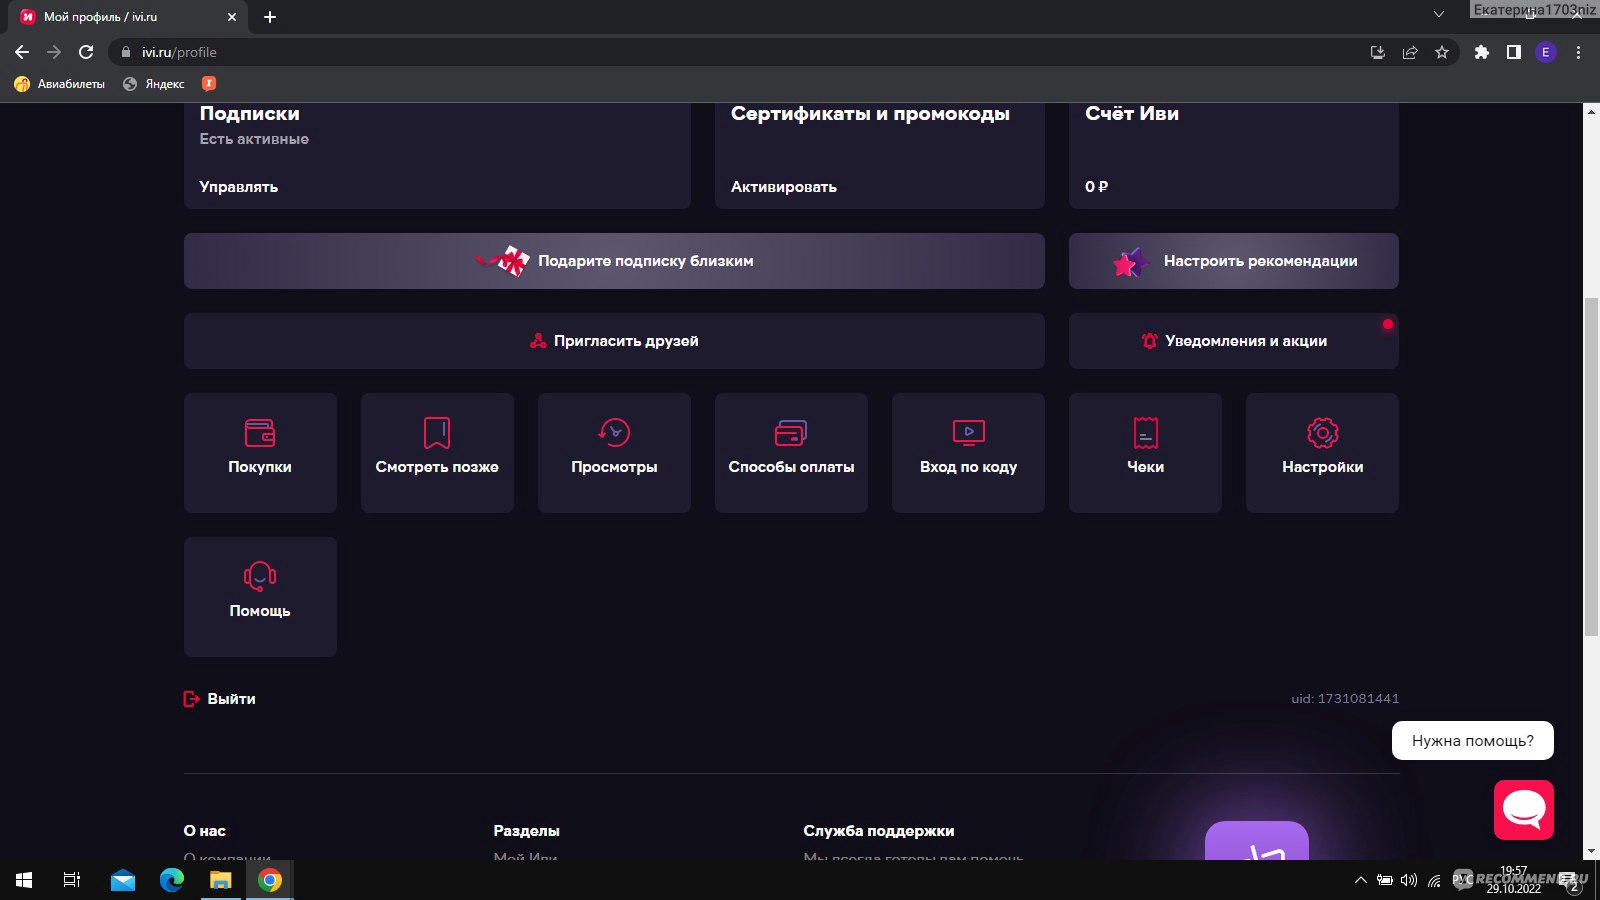
Task: Click Сертификаты и промокоды heading
Action: coord(870,113)
